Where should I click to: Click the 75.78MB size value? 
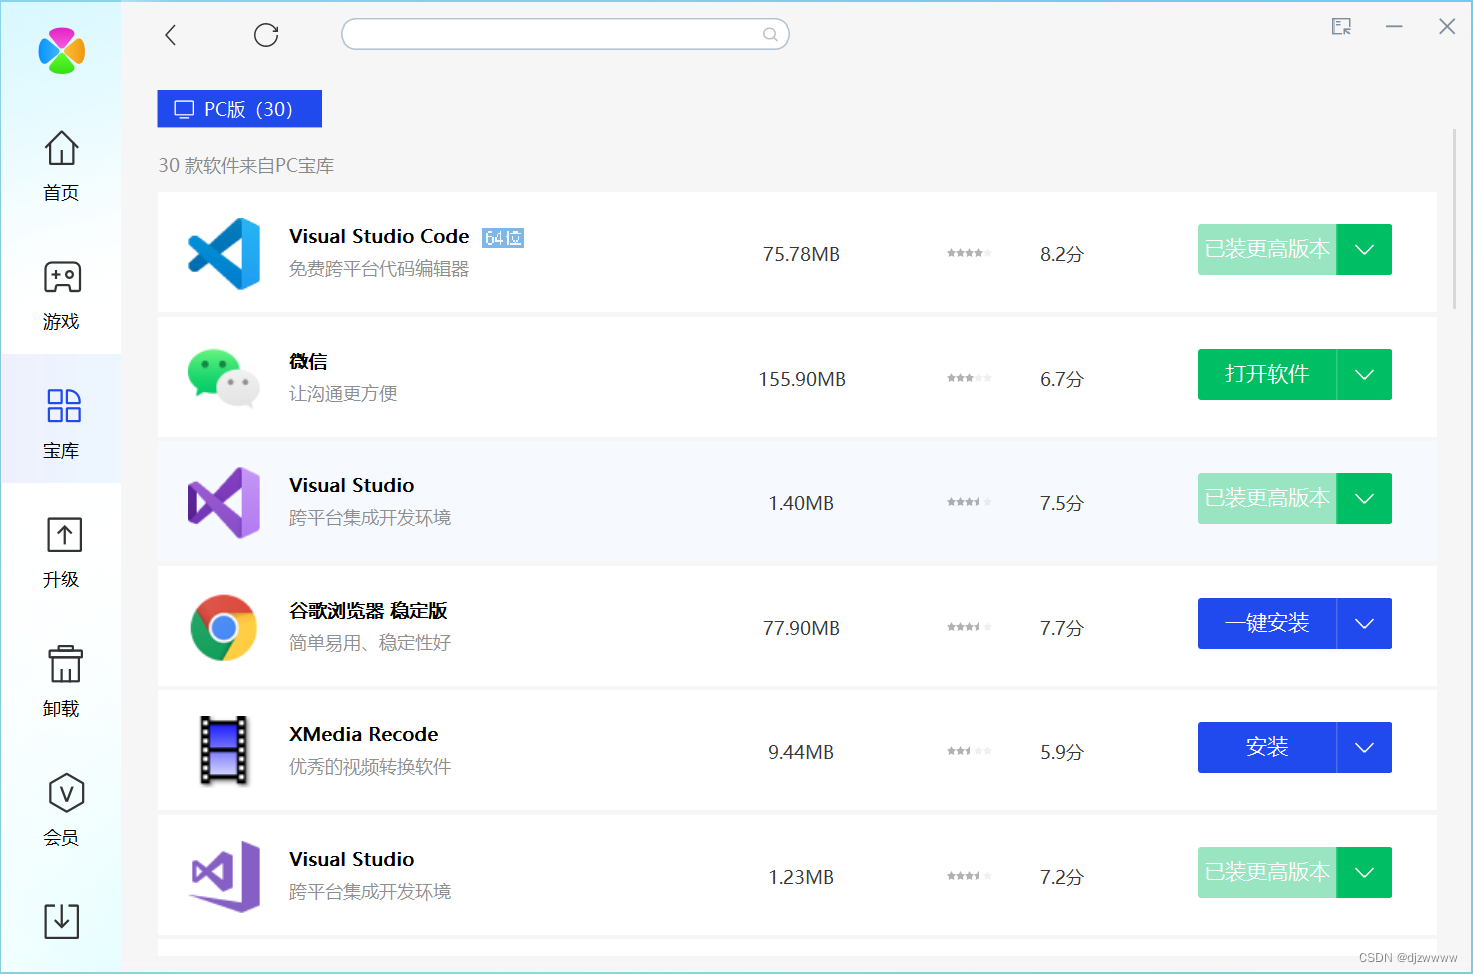coord(801,254)
